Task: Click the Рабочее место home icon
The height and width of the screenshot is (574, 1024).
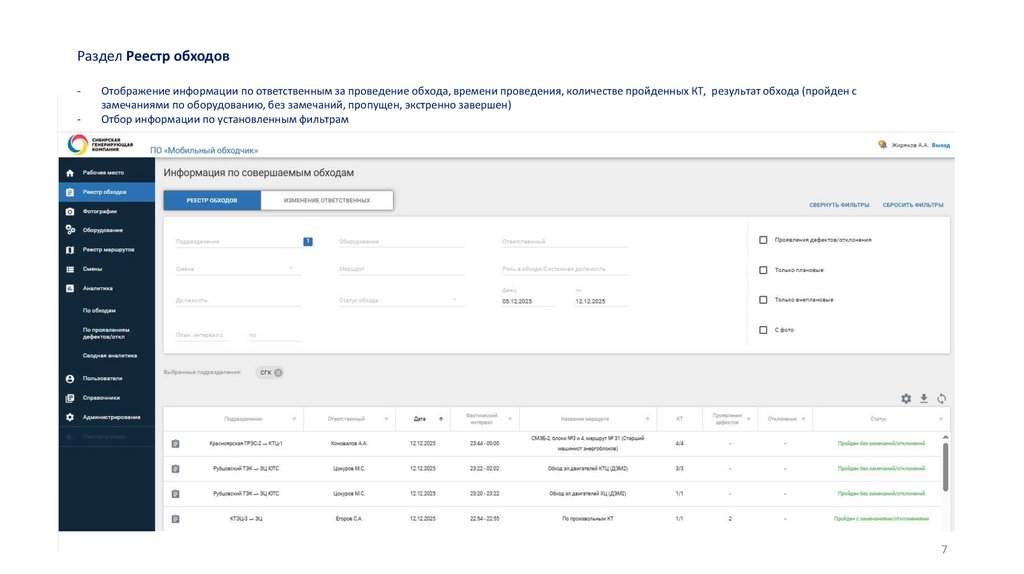Action: click(70, 172)
